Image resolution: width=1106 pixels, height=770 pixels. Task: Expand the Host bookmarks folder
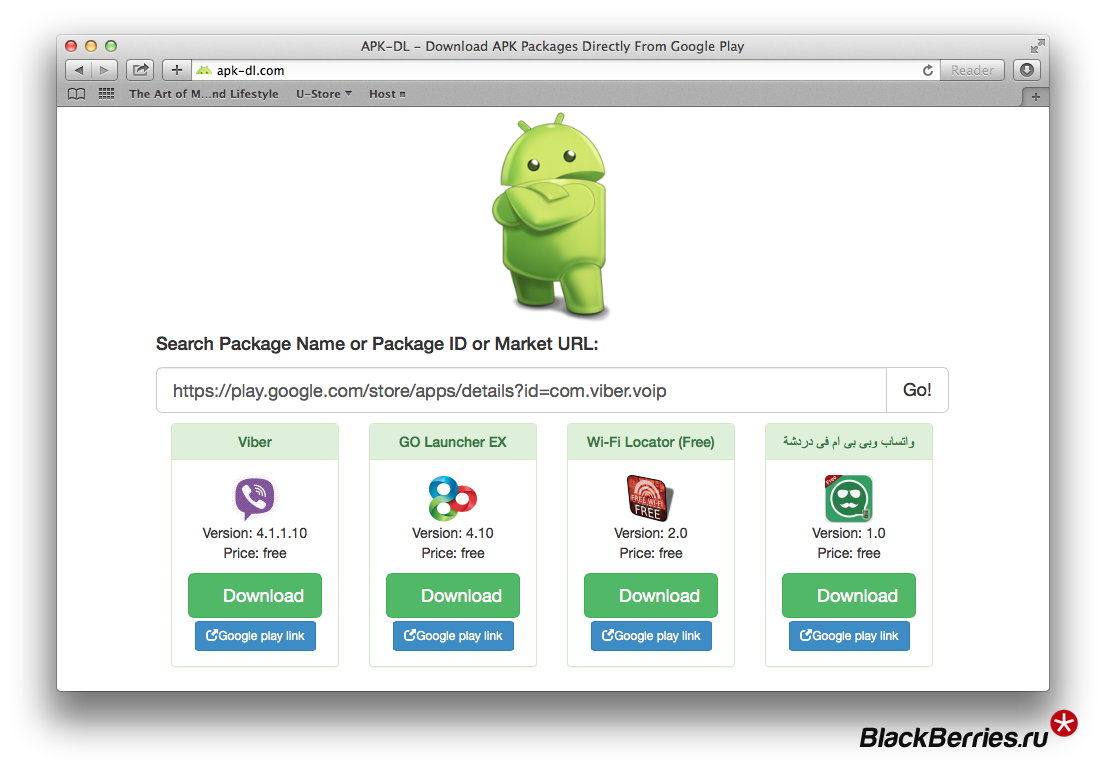387,94
